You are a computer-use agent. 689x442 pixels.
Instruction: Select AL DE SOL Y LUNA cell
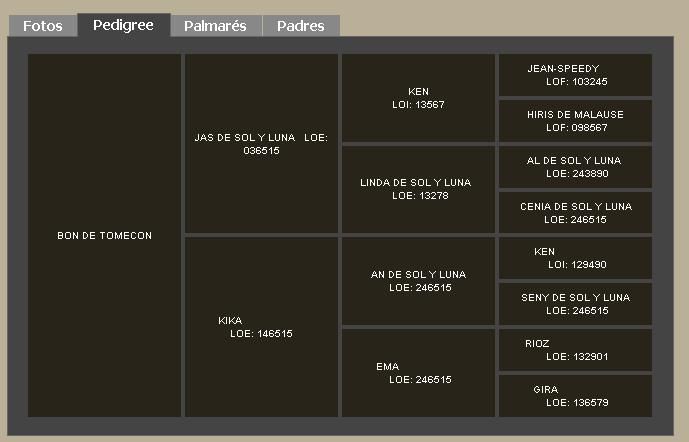575,167
